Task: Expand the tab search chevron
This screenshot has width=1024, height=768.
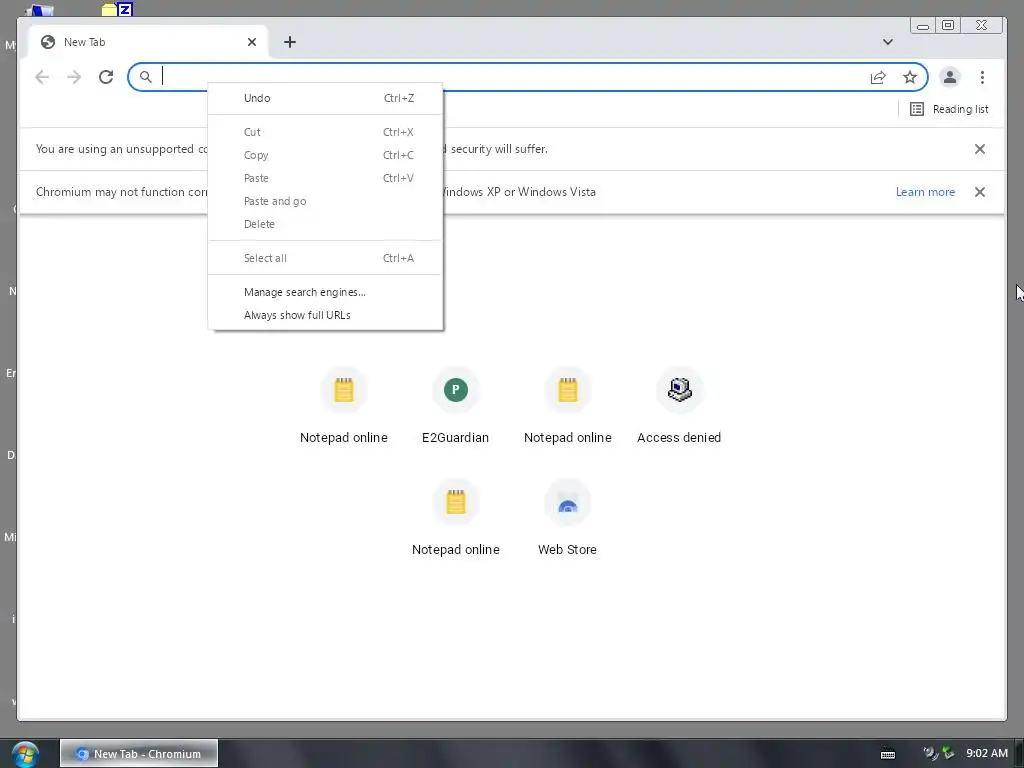Action: (888, 42)
